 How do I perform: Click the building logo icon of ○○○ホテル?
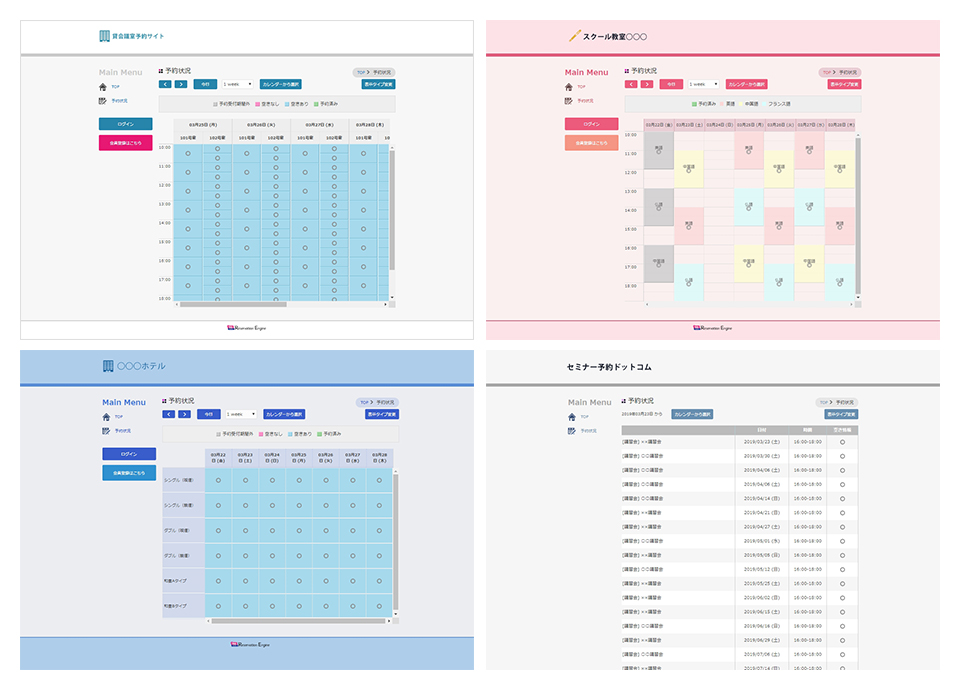(108, 366)
